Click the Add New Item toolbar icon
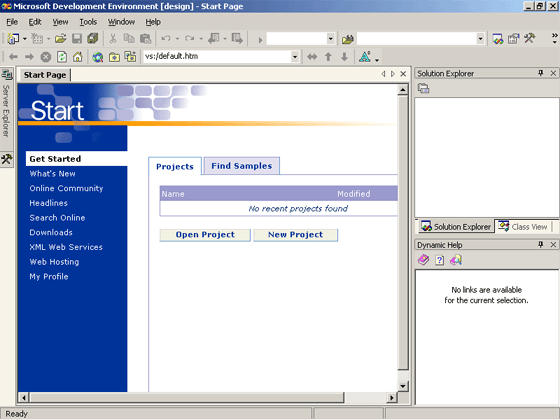This screenshot has width=560, height=420. click(x=37, y=39)
